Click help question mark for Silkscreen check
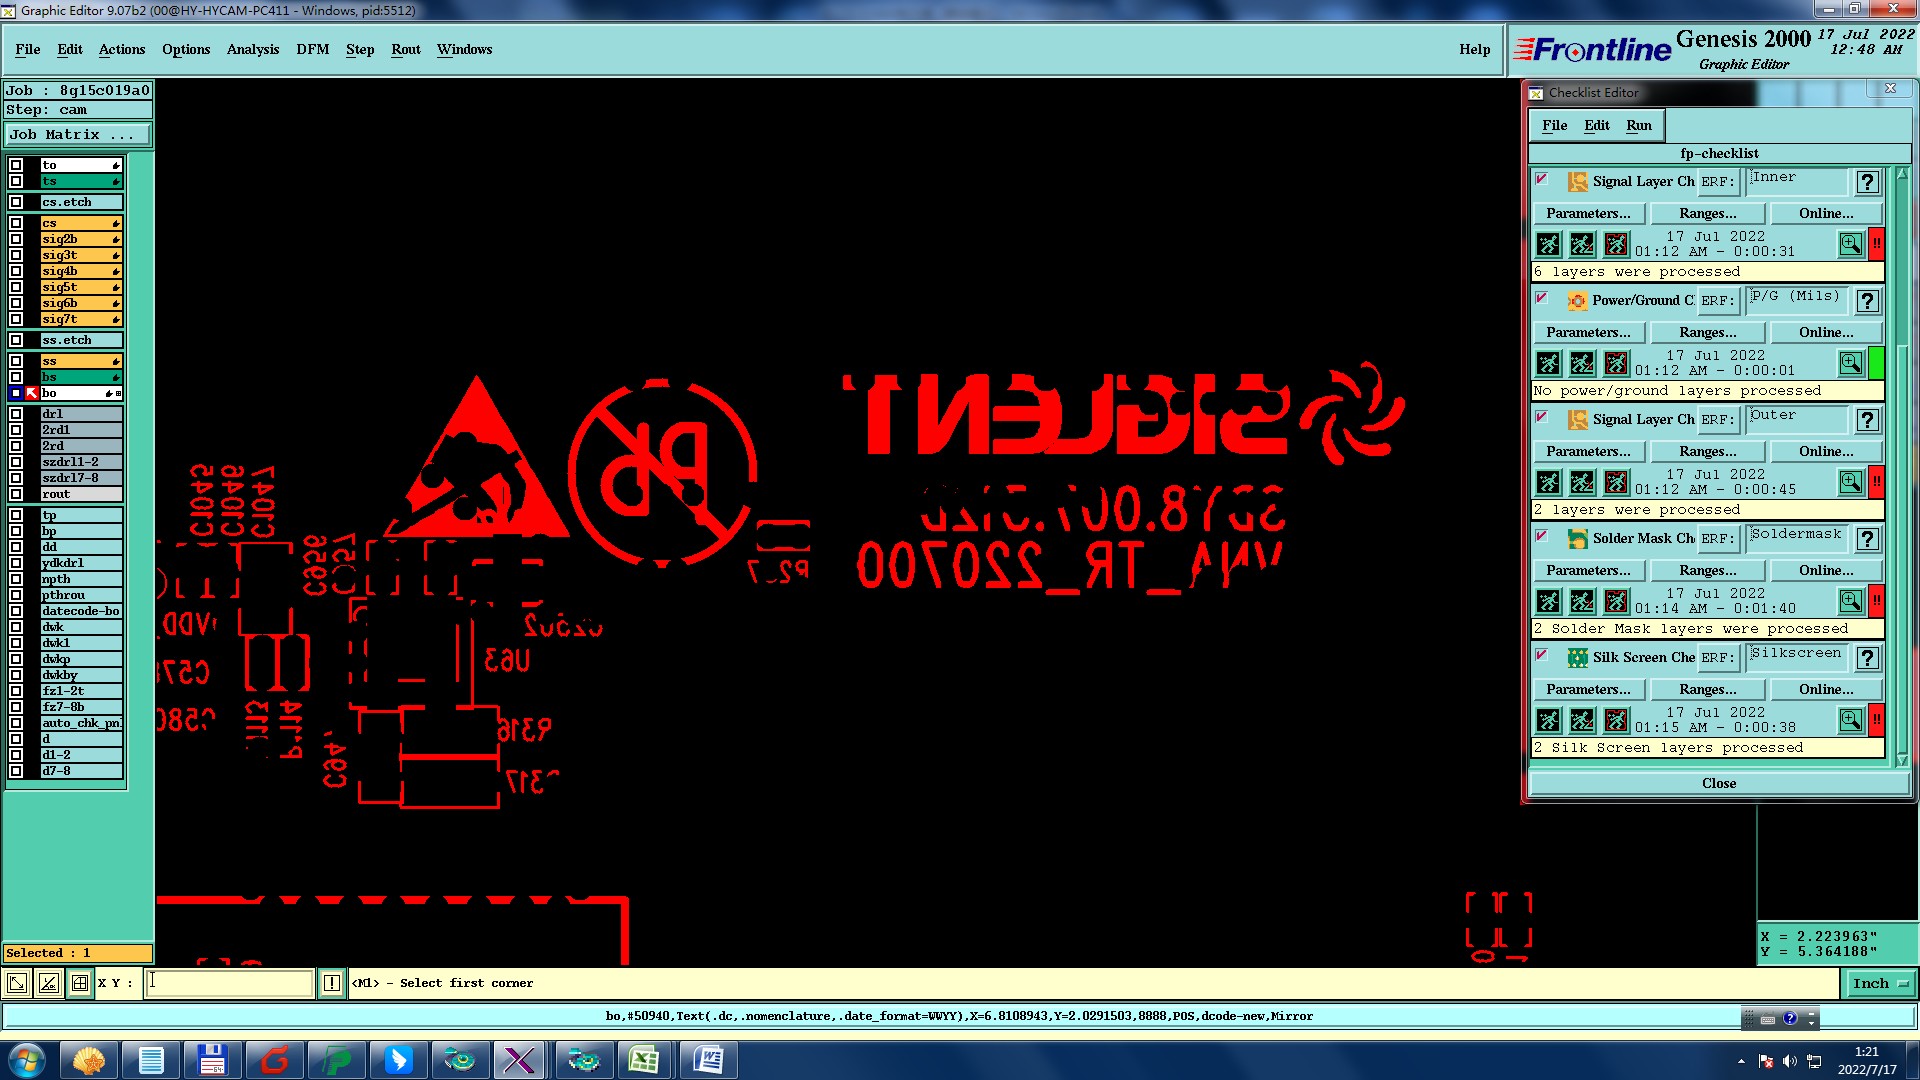 click(x=1866, y=658)
